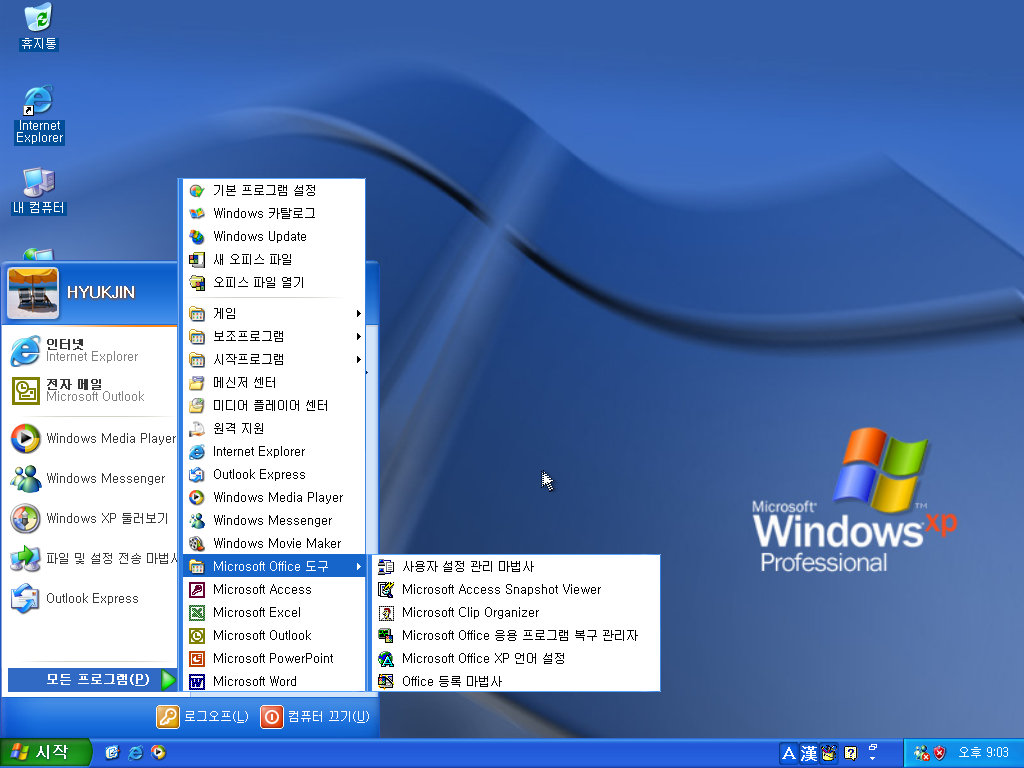Screen dimensions: 1024x768
Task: Launch Microsoft PowerPoint
Action: [x=274, y=658]
